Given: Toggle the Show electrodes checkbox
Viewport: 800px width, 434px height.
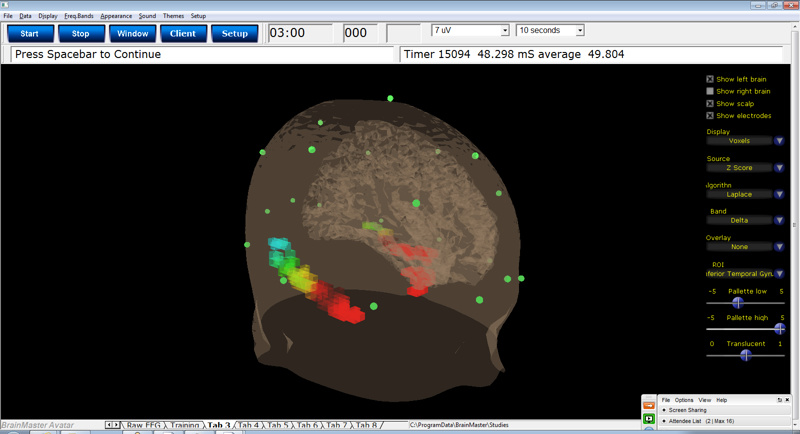Looking at the screenshot, I should click(710, 116).
